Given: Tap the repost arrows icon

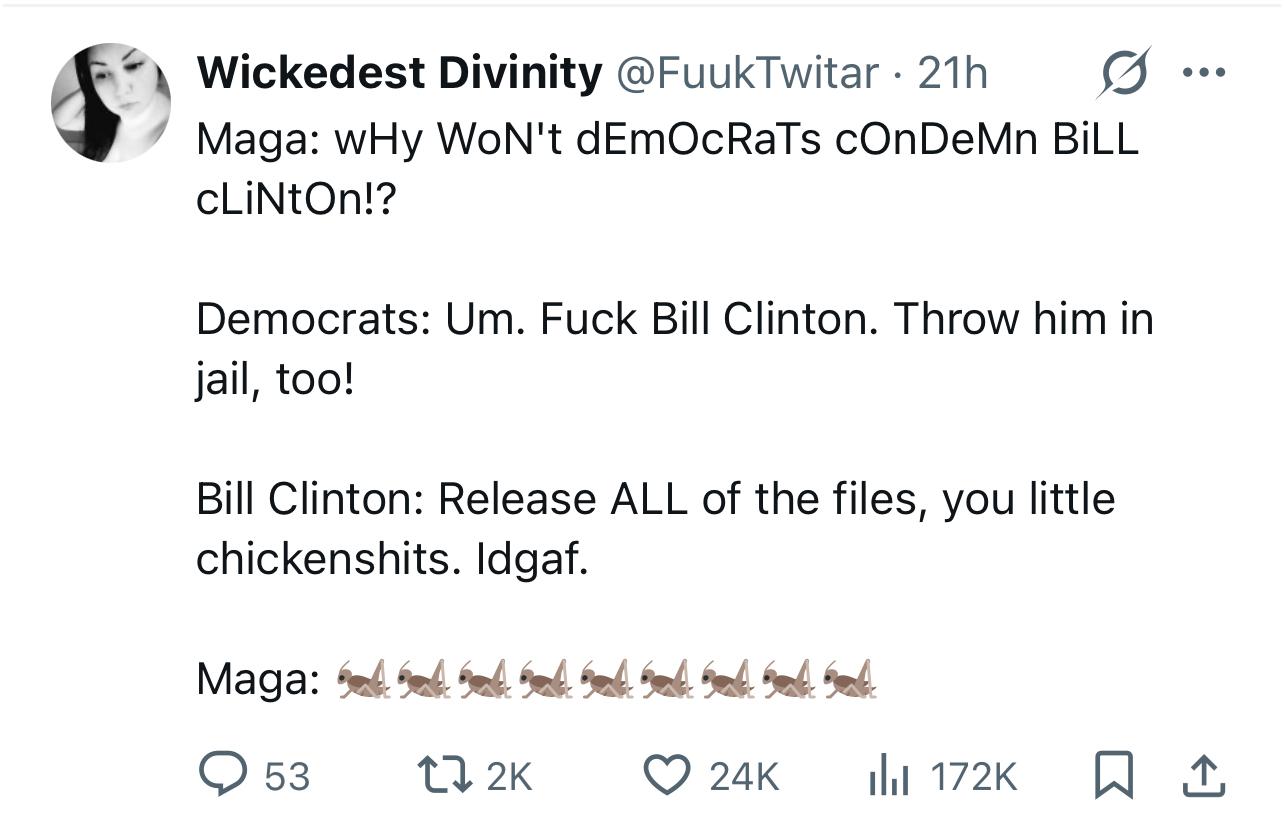Looking at the screenshot, I should pos(445,776).
